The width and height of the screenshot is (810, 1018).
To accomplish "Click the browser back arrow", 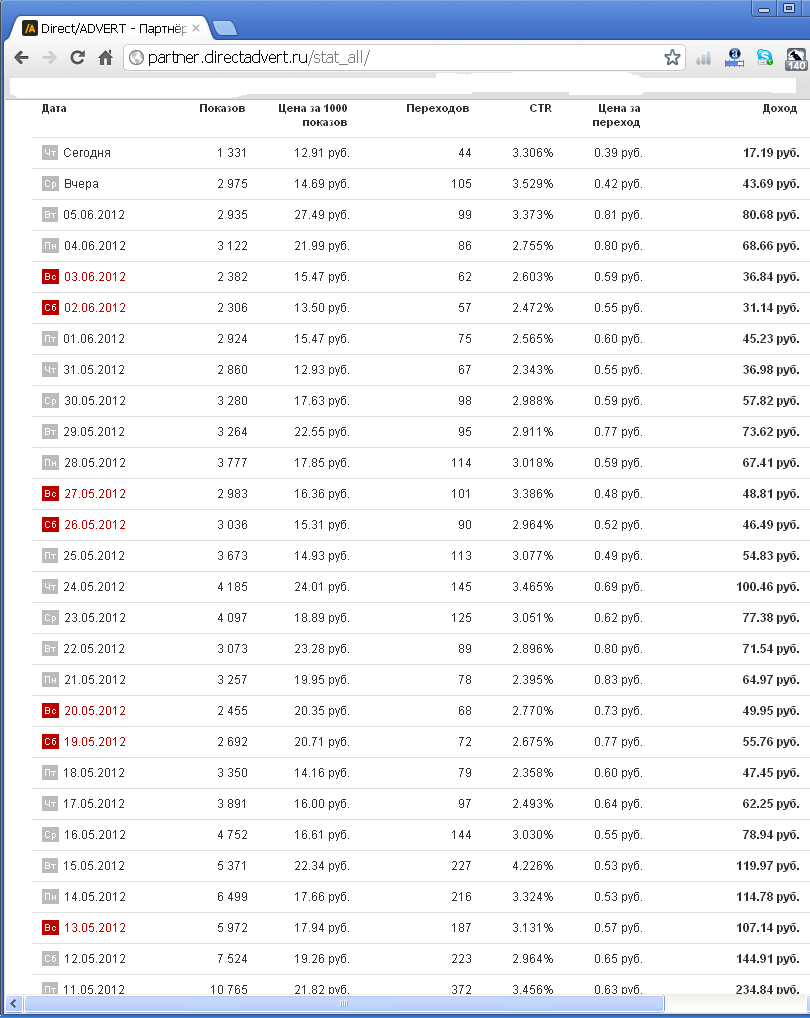I will coord(20,58).
